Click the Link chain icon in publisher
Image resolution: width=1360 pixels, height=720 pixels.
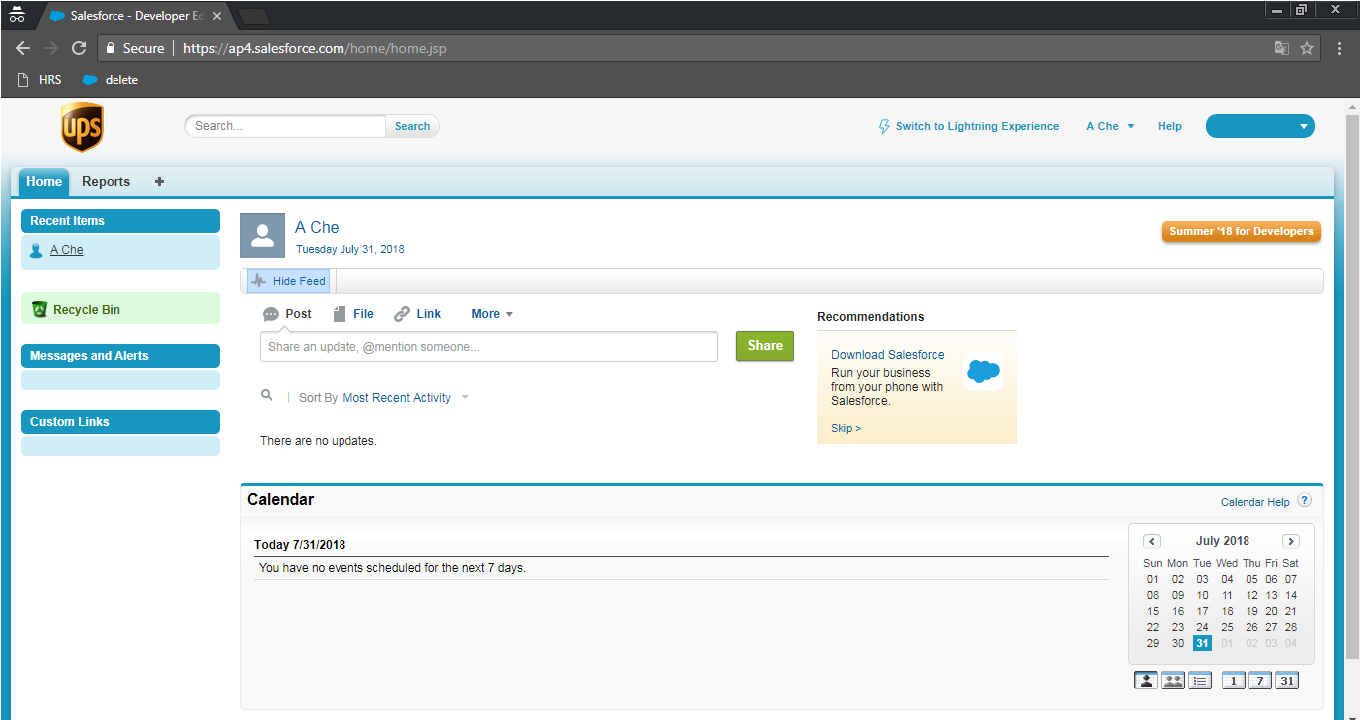[402, 314]
